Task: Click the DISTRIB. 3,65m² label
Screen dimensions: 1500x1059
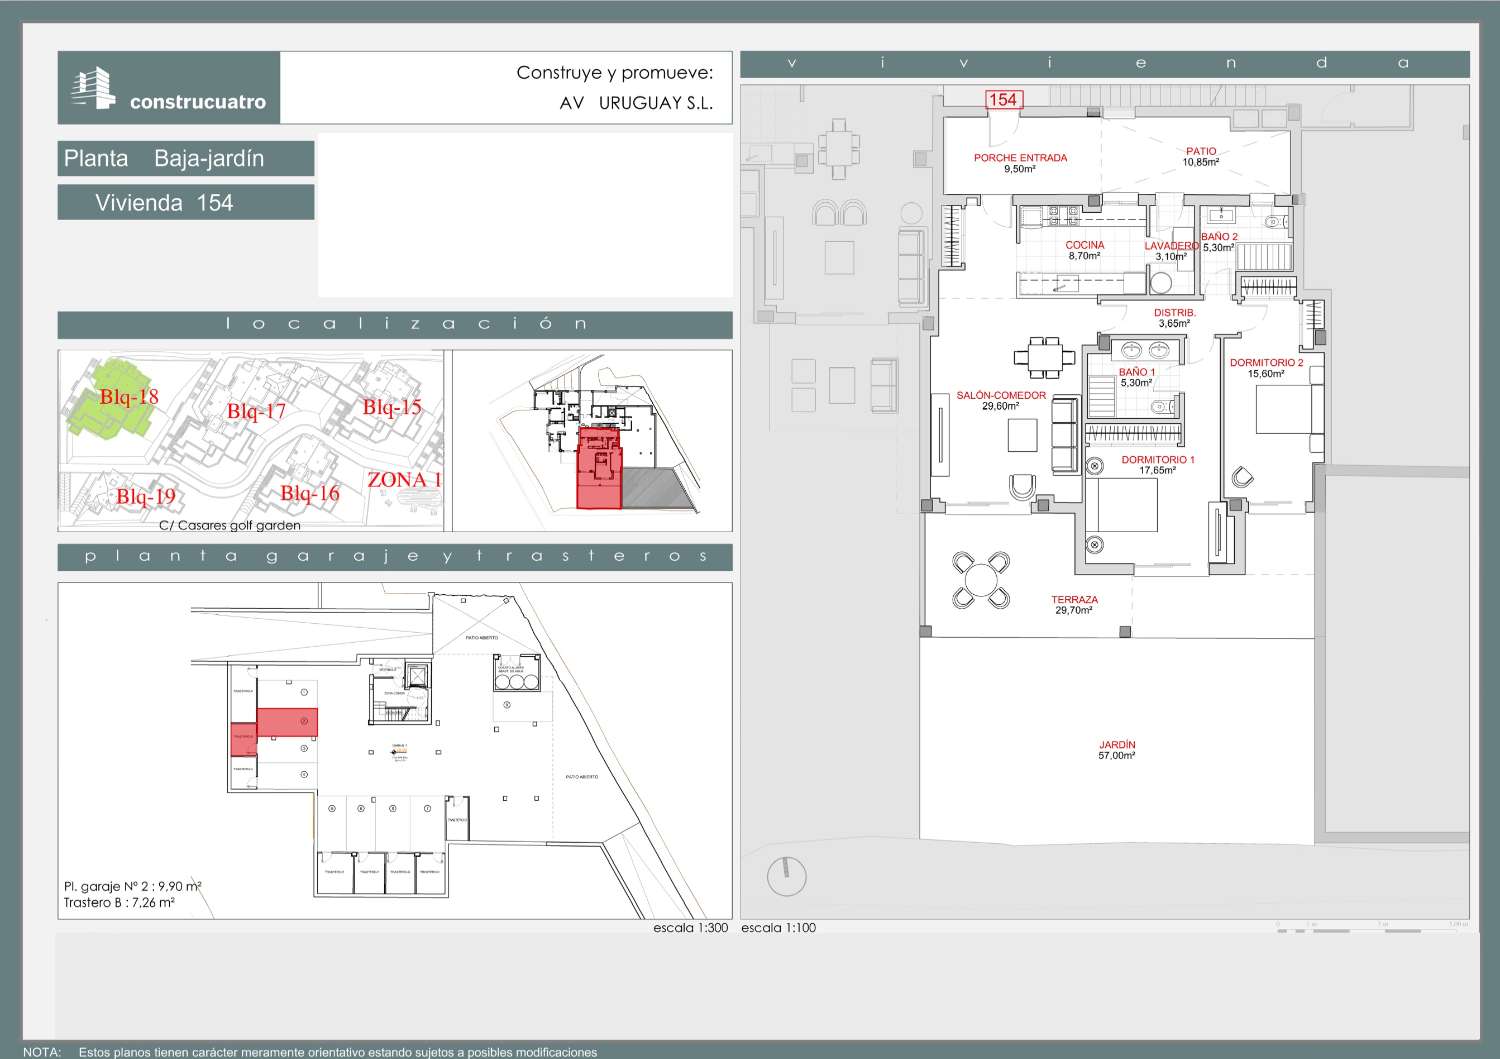Action: (1175, 318)
